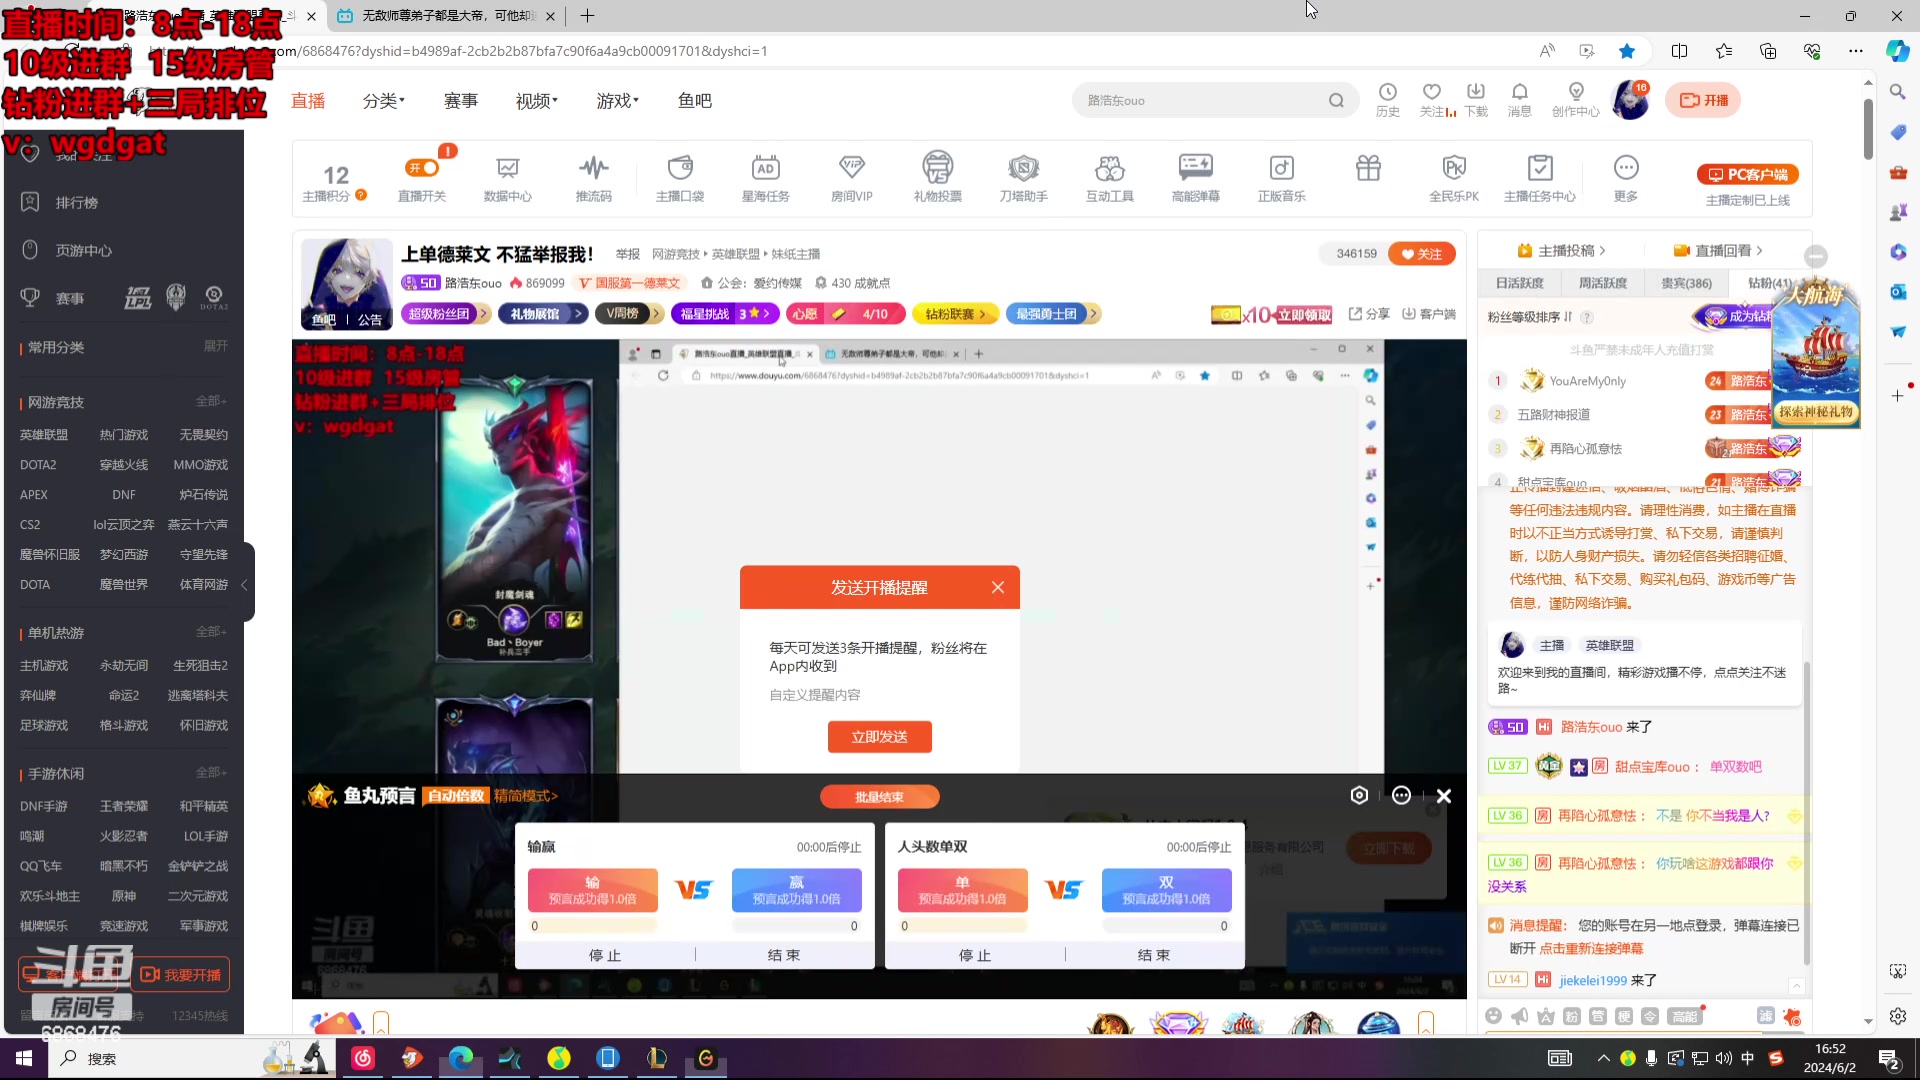
Task: Open the 数据中心 data center icon
Action: (x=507, y=178)
